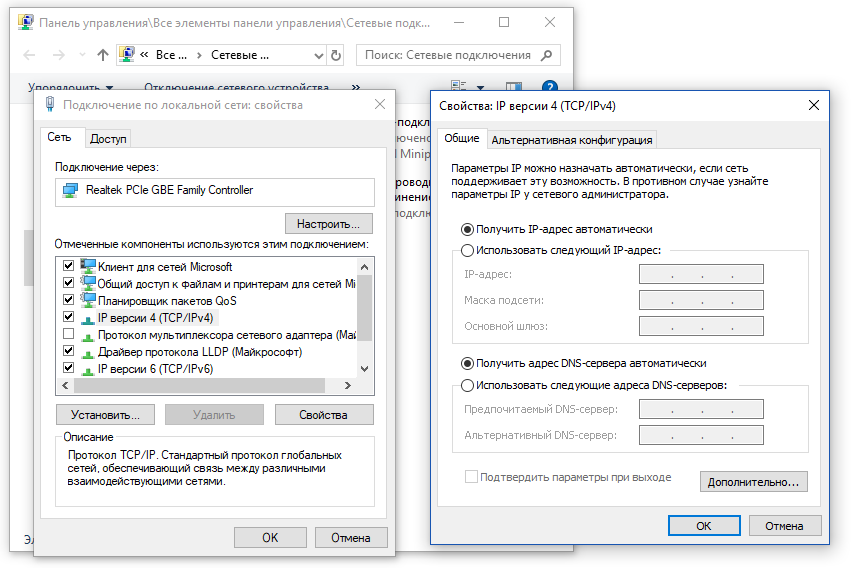Enable Протокол мультиплексора сетевого адаптера checkbox

(69, 334)
